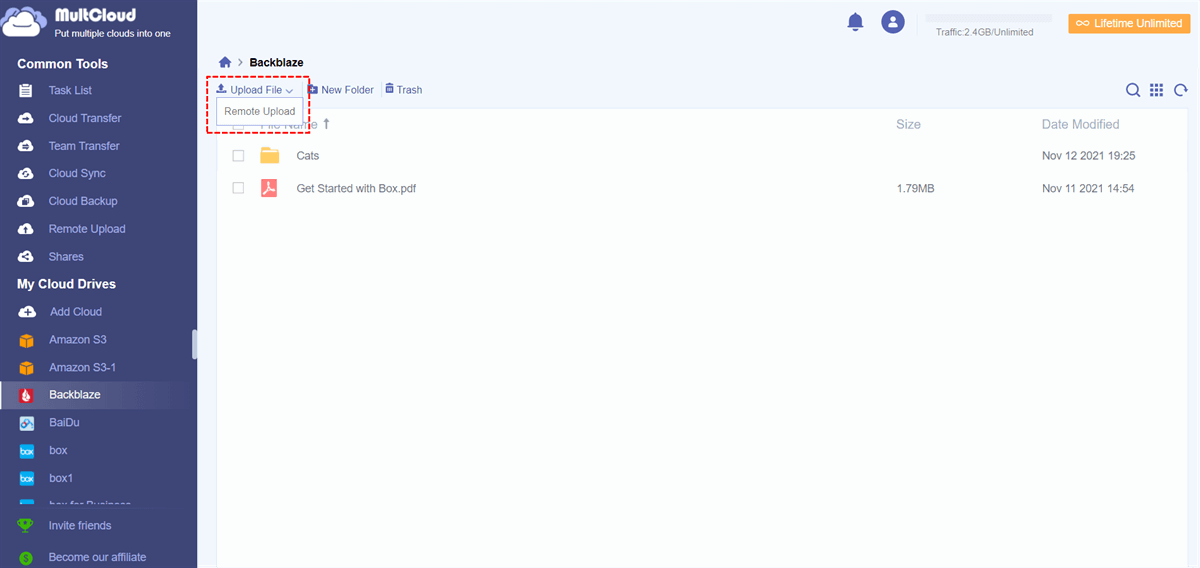The image size is (1200, 568).
Task: Click the Team Transfer sidebar icon
Action: (x=27, y=146)
